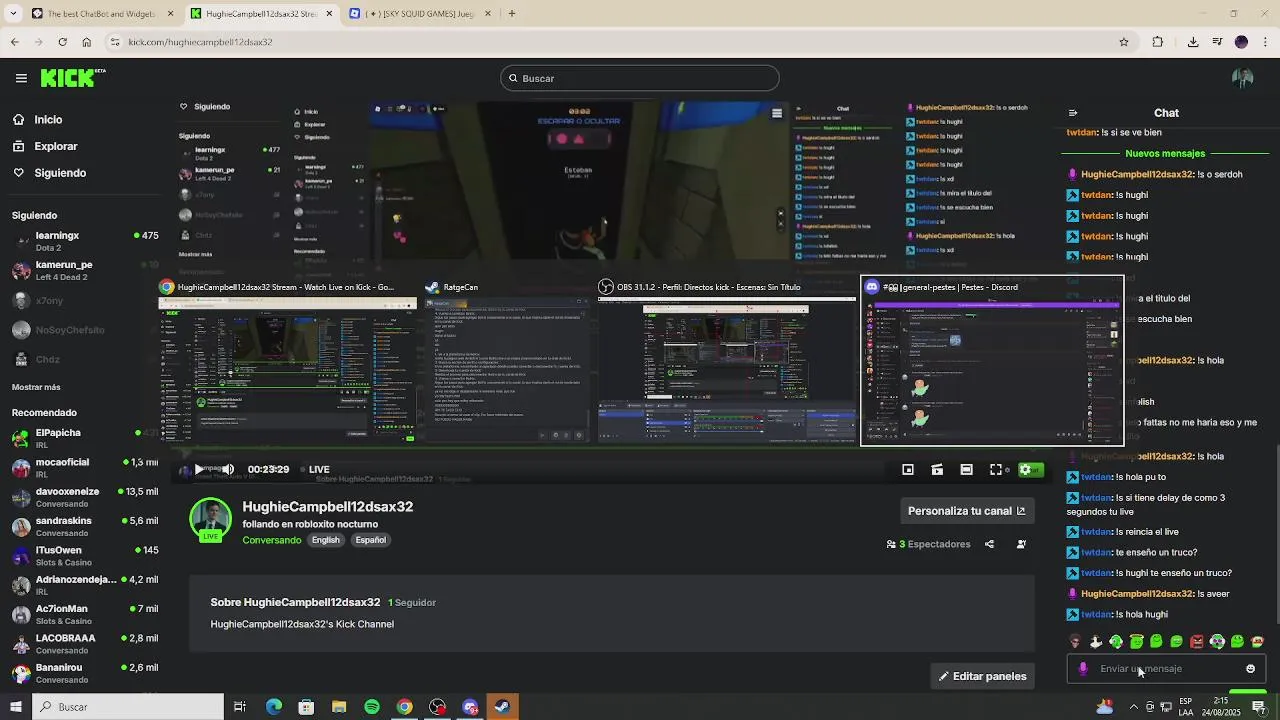
Task: Open player quality settings gear
Action: tap(1025, 469)
